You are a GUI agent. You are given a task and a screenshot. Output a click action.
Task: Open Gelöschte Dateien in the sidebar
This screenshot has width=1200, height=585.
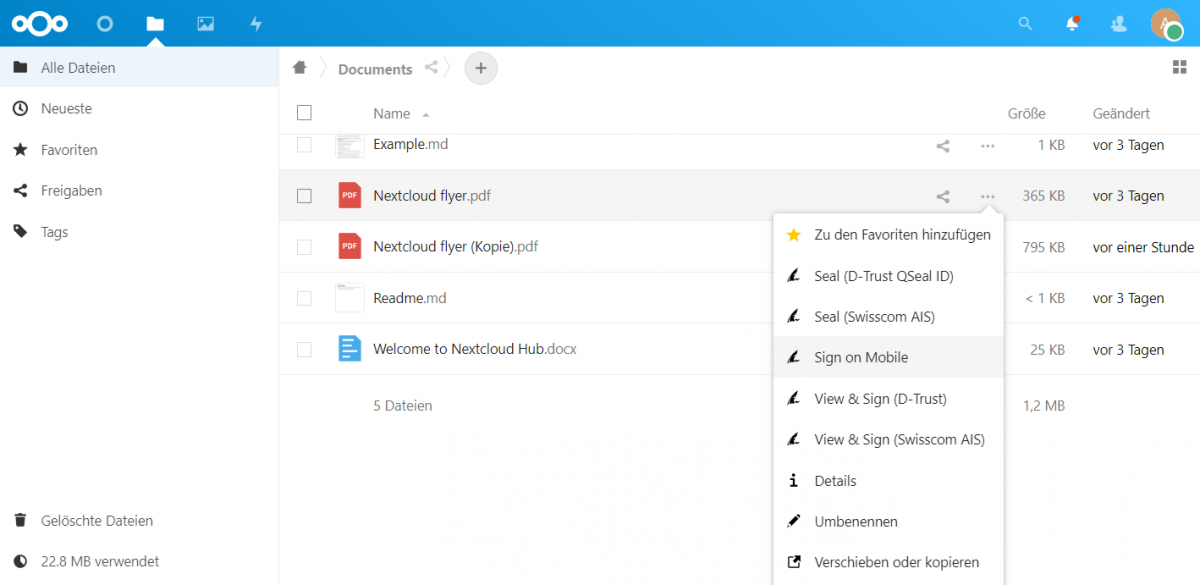[x=96, y=521]
